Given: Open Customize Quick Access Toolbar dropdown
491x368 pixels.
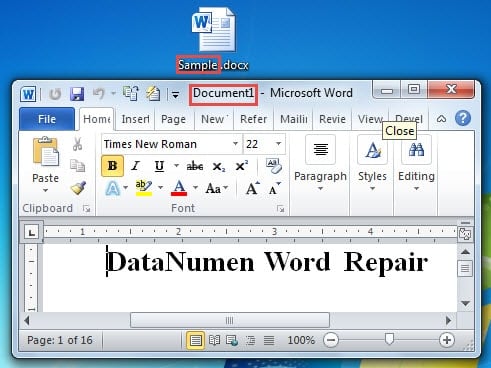Looking at the screenshot, I should click(x=175, y=95).
